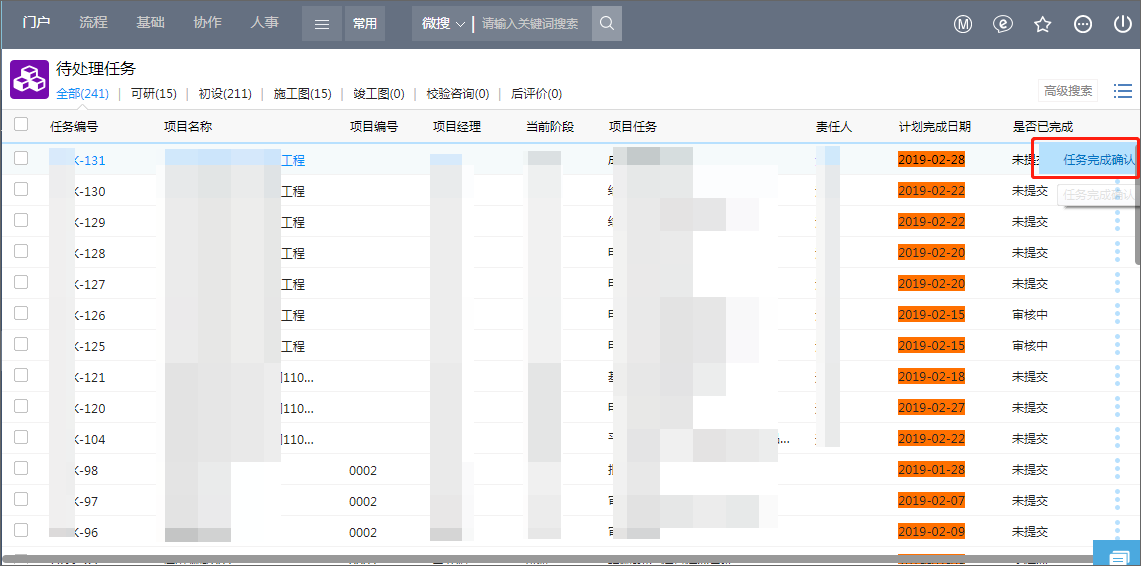Open row actions dots for K-125
Image resolution: width=1141 pixels, height=566 pixels.
tap(1118, 346)
